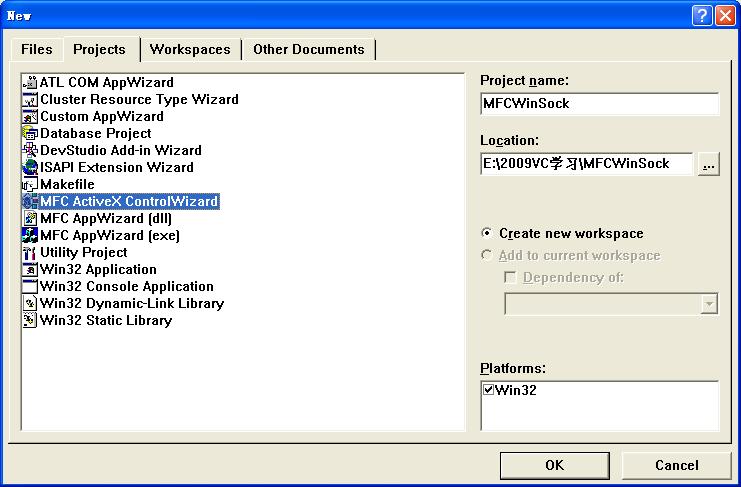
Task: Click the Cluster Resource Type Wizard icon
Action: click(x=30, y=99)
